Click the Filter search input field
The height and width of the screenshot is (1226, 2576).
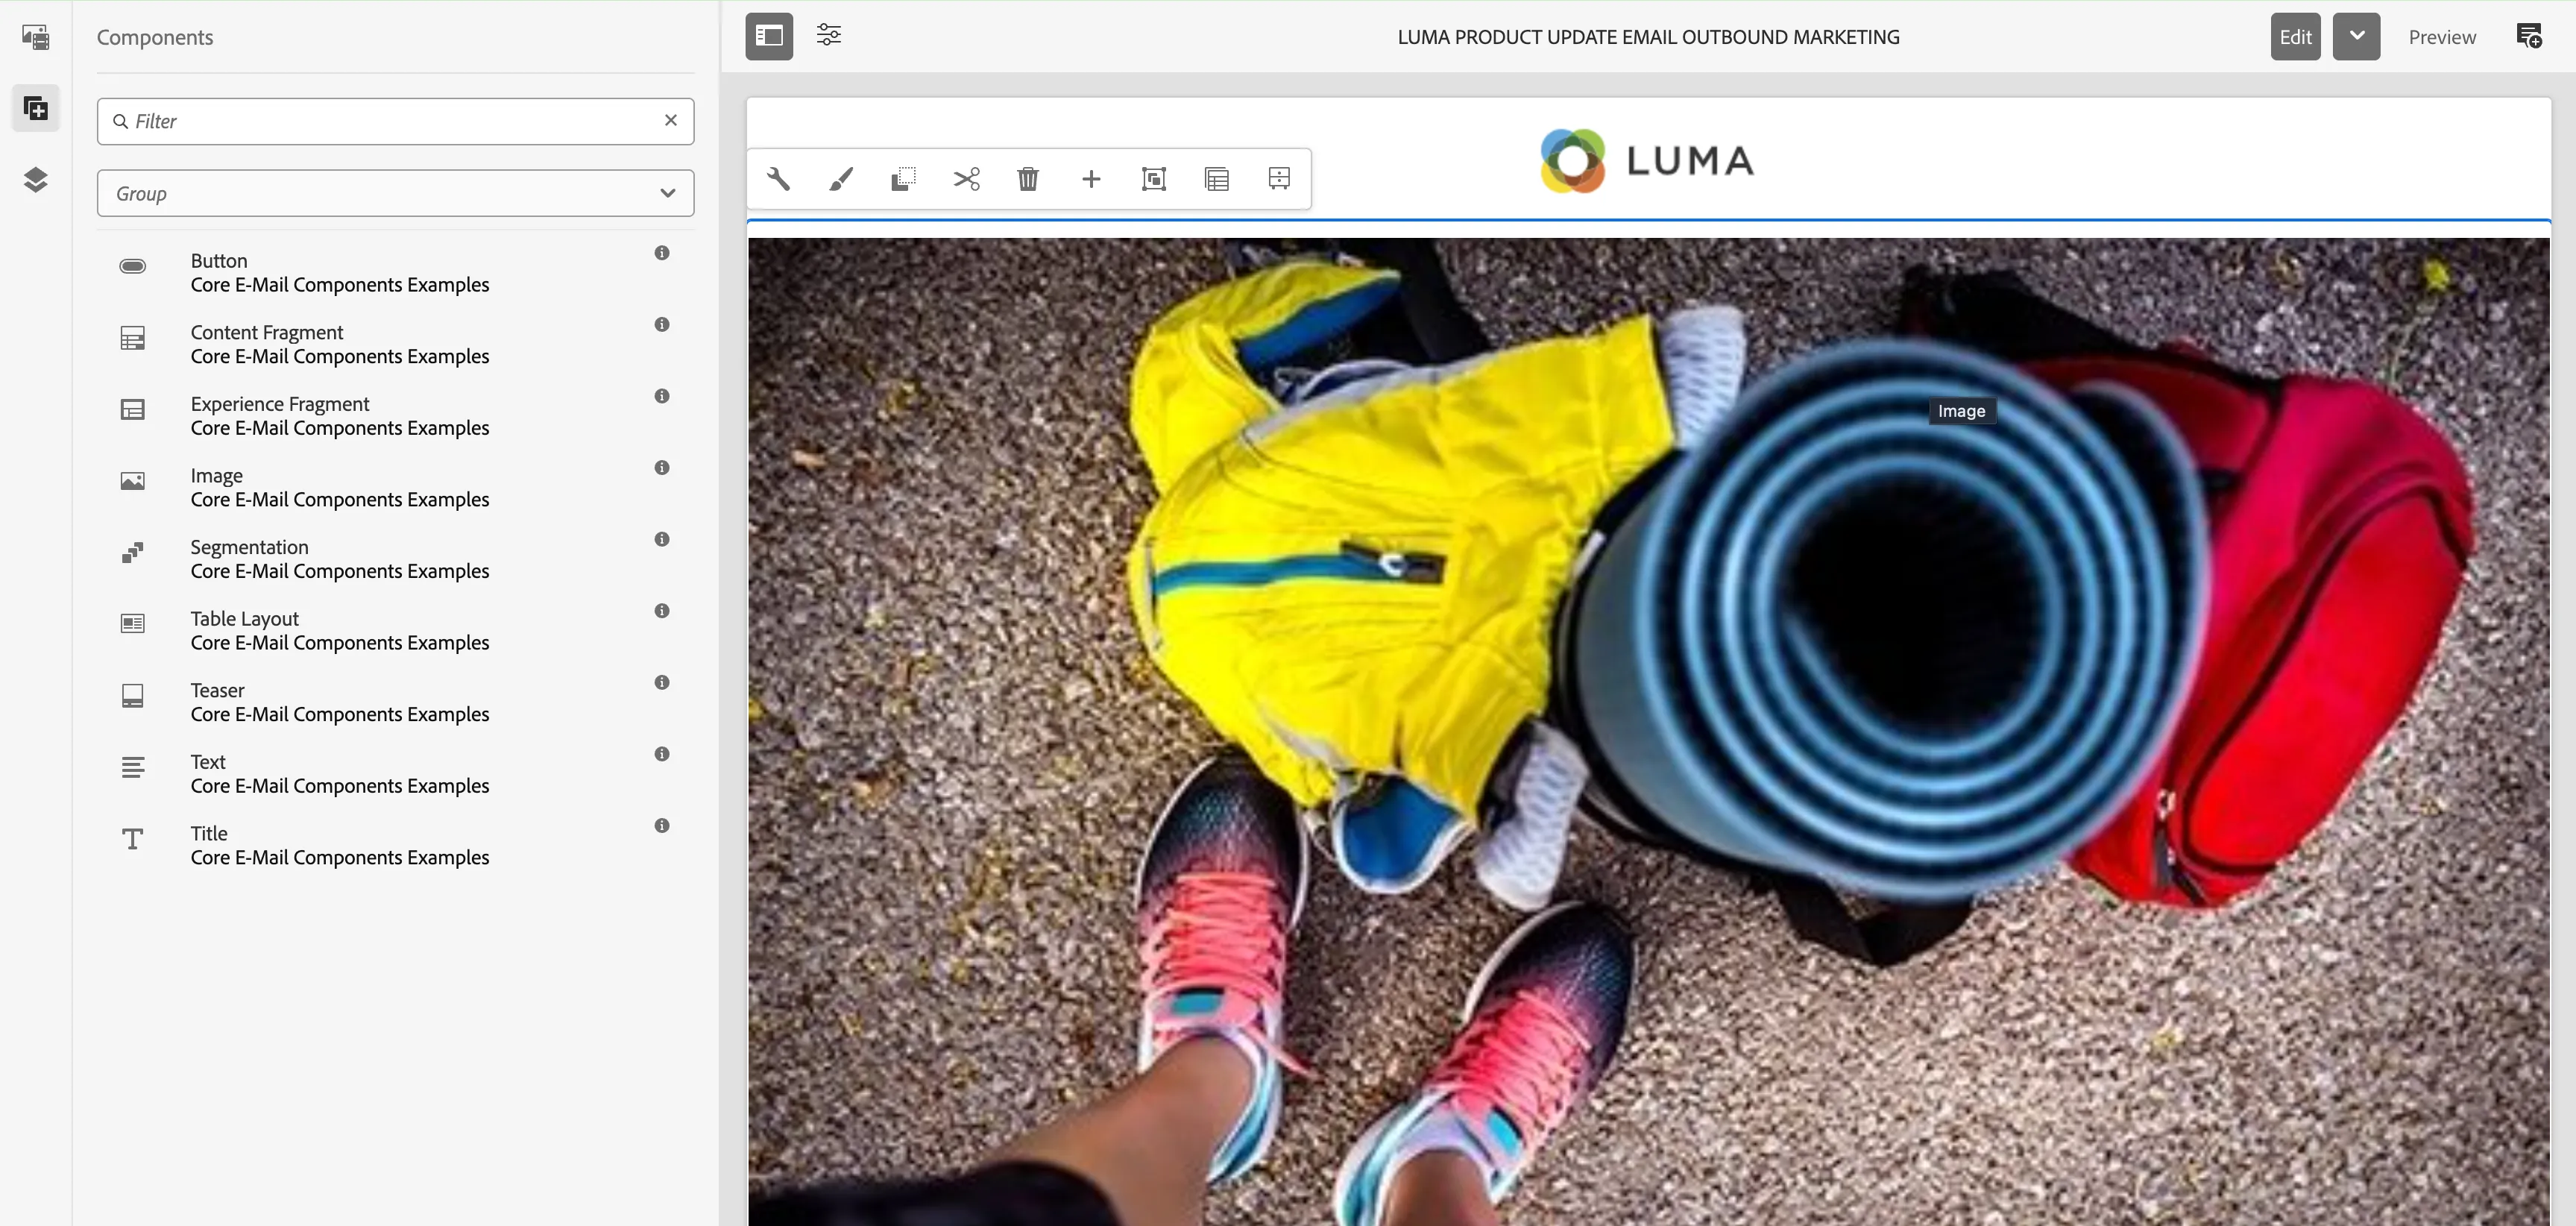[x=395, y=121]
